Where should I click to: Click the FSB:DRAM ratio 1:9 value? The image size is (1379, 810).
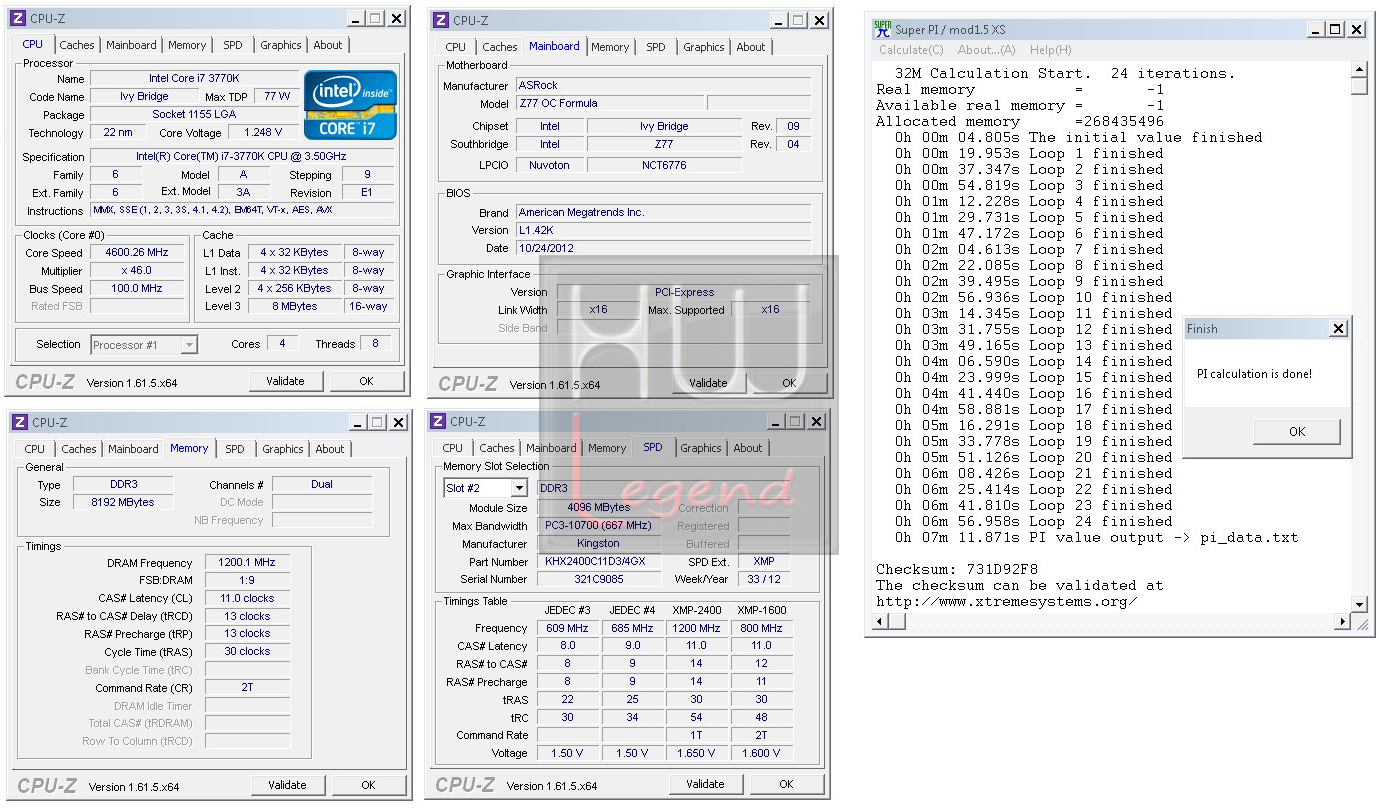point(247,580)
